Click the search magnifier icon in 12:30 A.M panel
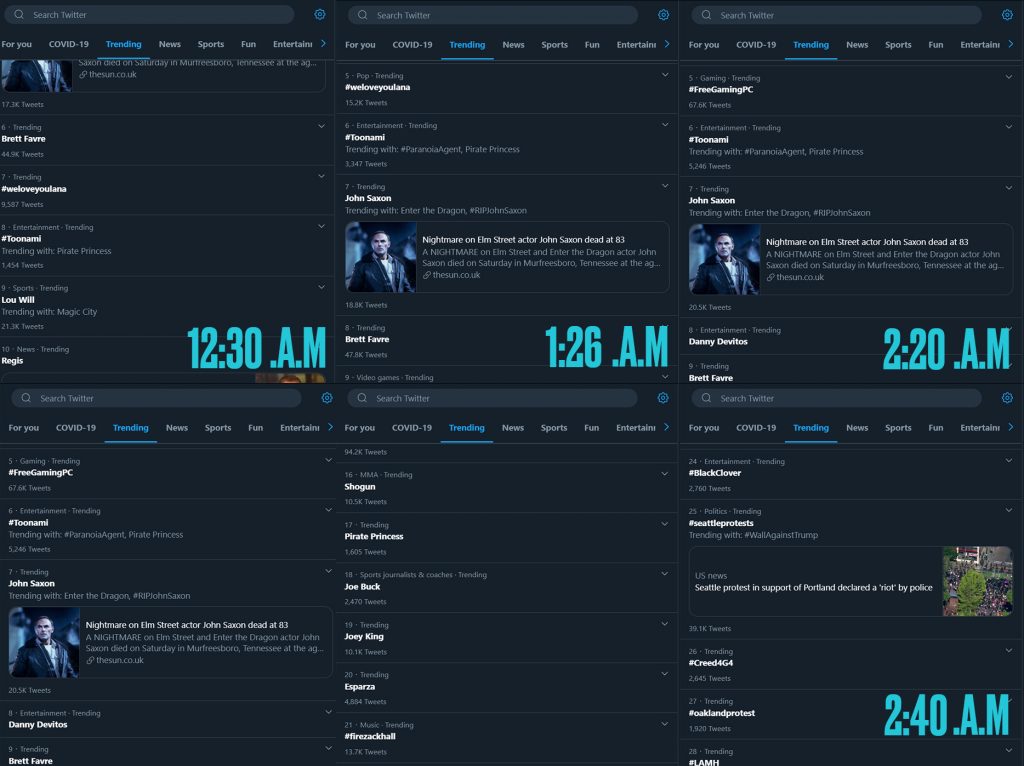The height and width of the screenshot is (766, 1024). coord(19,14)
